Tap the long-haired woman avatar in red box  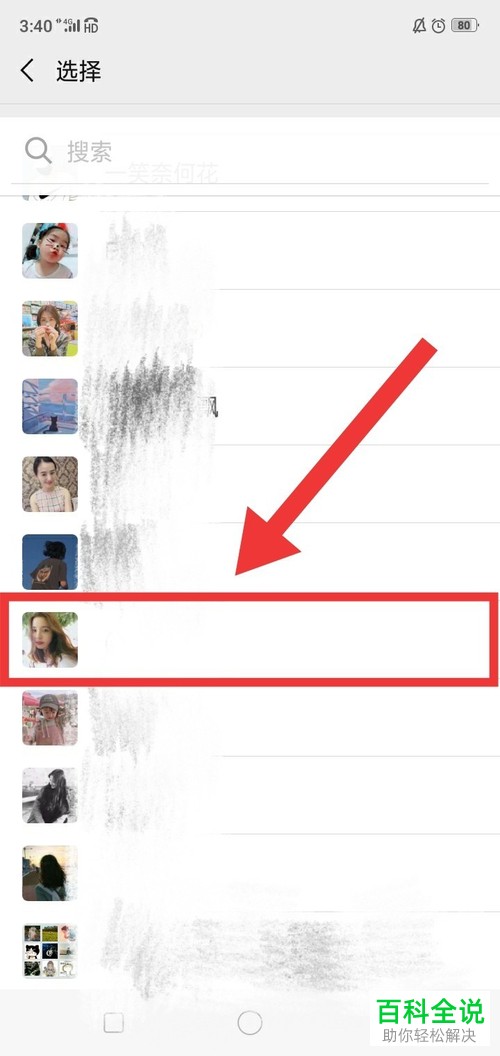coord(50,640)
